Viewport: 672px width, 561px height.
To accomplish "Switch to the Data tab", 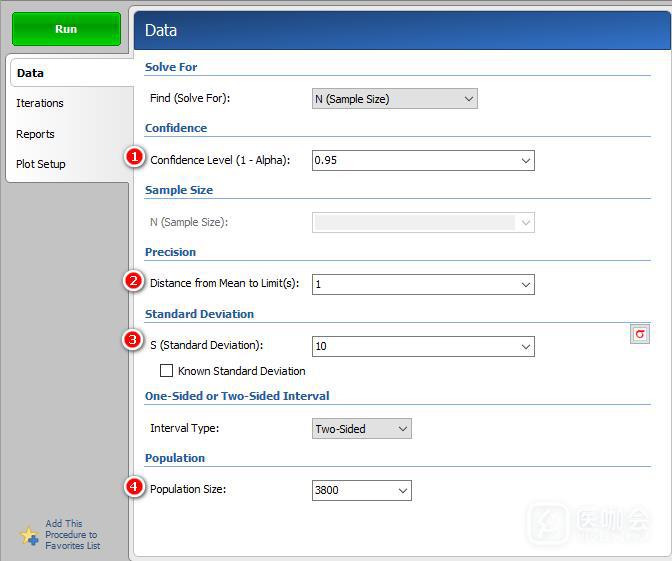I will [x=30, y=73].
